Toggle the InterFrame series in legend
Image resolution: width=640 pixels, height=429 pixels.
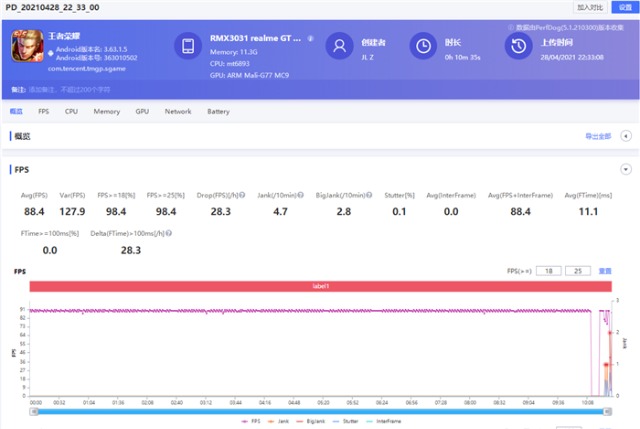tap(384, 421)
